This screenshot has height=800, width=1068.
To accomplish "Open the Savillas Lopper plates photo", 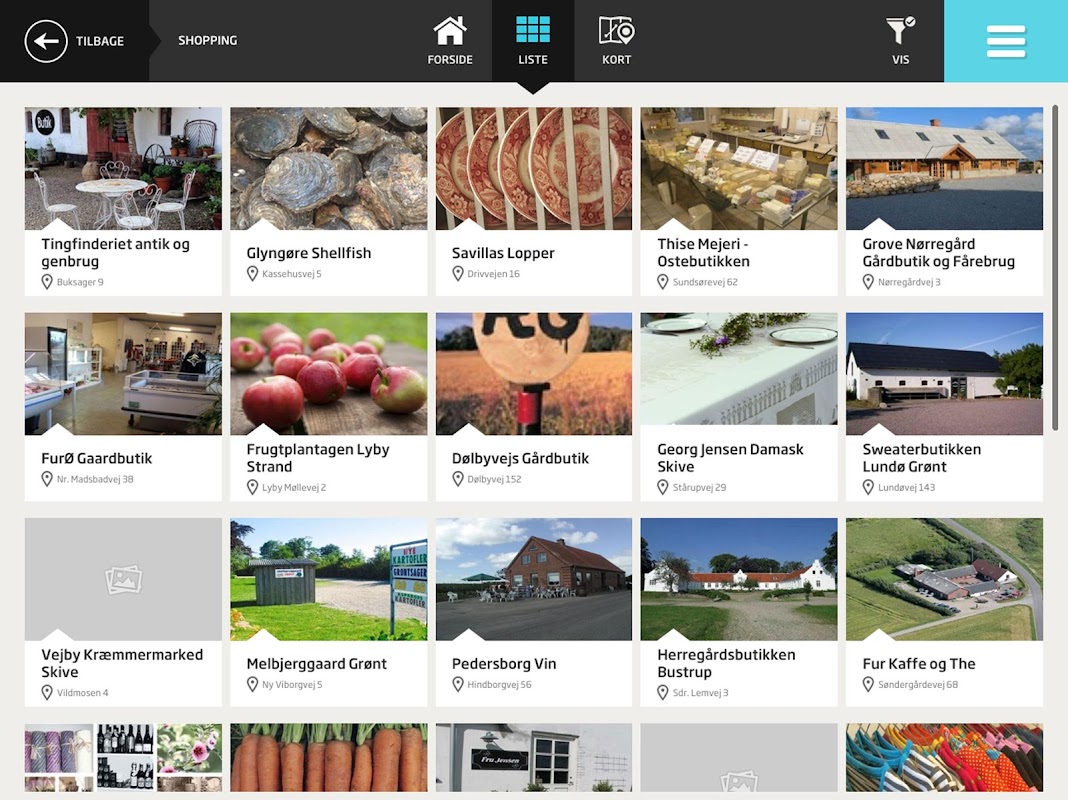I will point(534,168).
